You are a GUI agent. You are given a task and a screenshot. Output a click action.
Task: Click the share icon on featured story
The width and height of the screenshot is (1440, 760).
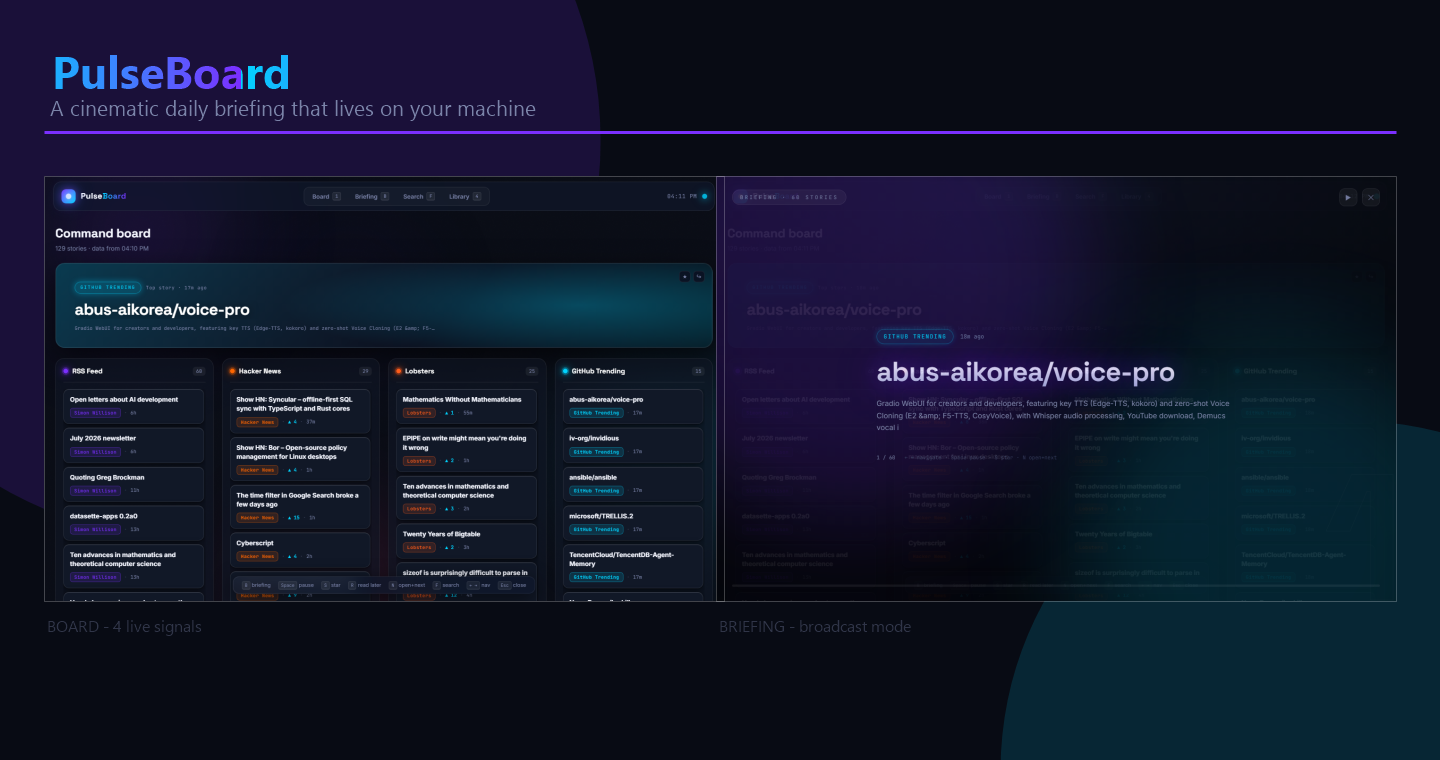coord(699,276)
